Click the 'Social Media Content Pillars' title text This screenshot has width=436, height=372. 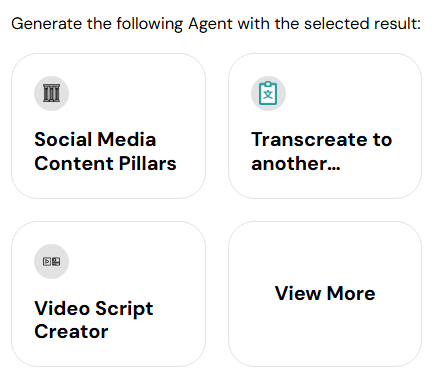point(105,151)
